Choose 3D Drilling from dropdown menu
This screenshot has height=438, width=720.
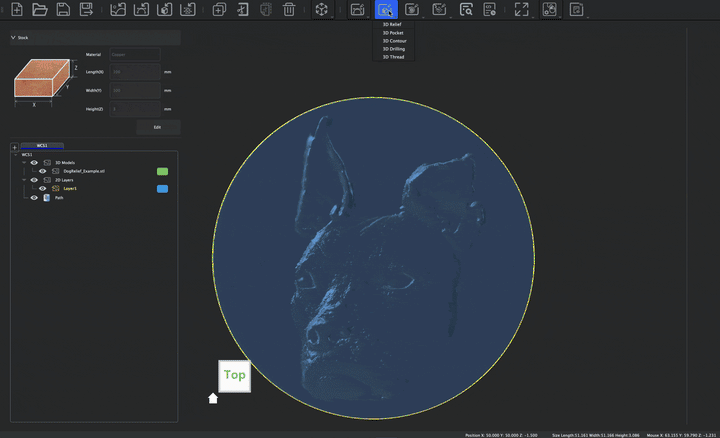(394, 49)
